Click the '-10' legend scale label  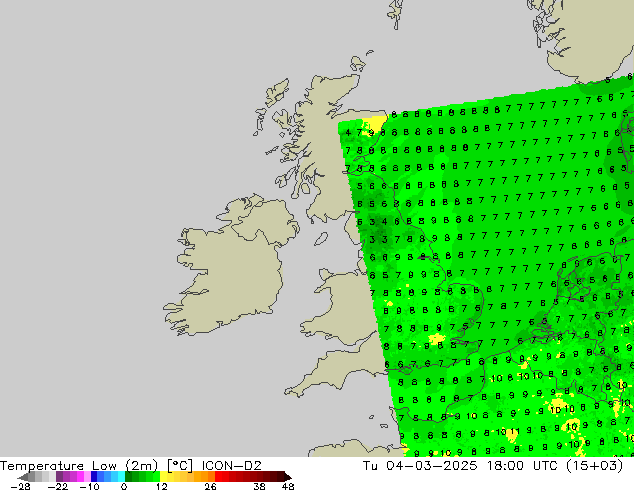[x=89, y=486]
